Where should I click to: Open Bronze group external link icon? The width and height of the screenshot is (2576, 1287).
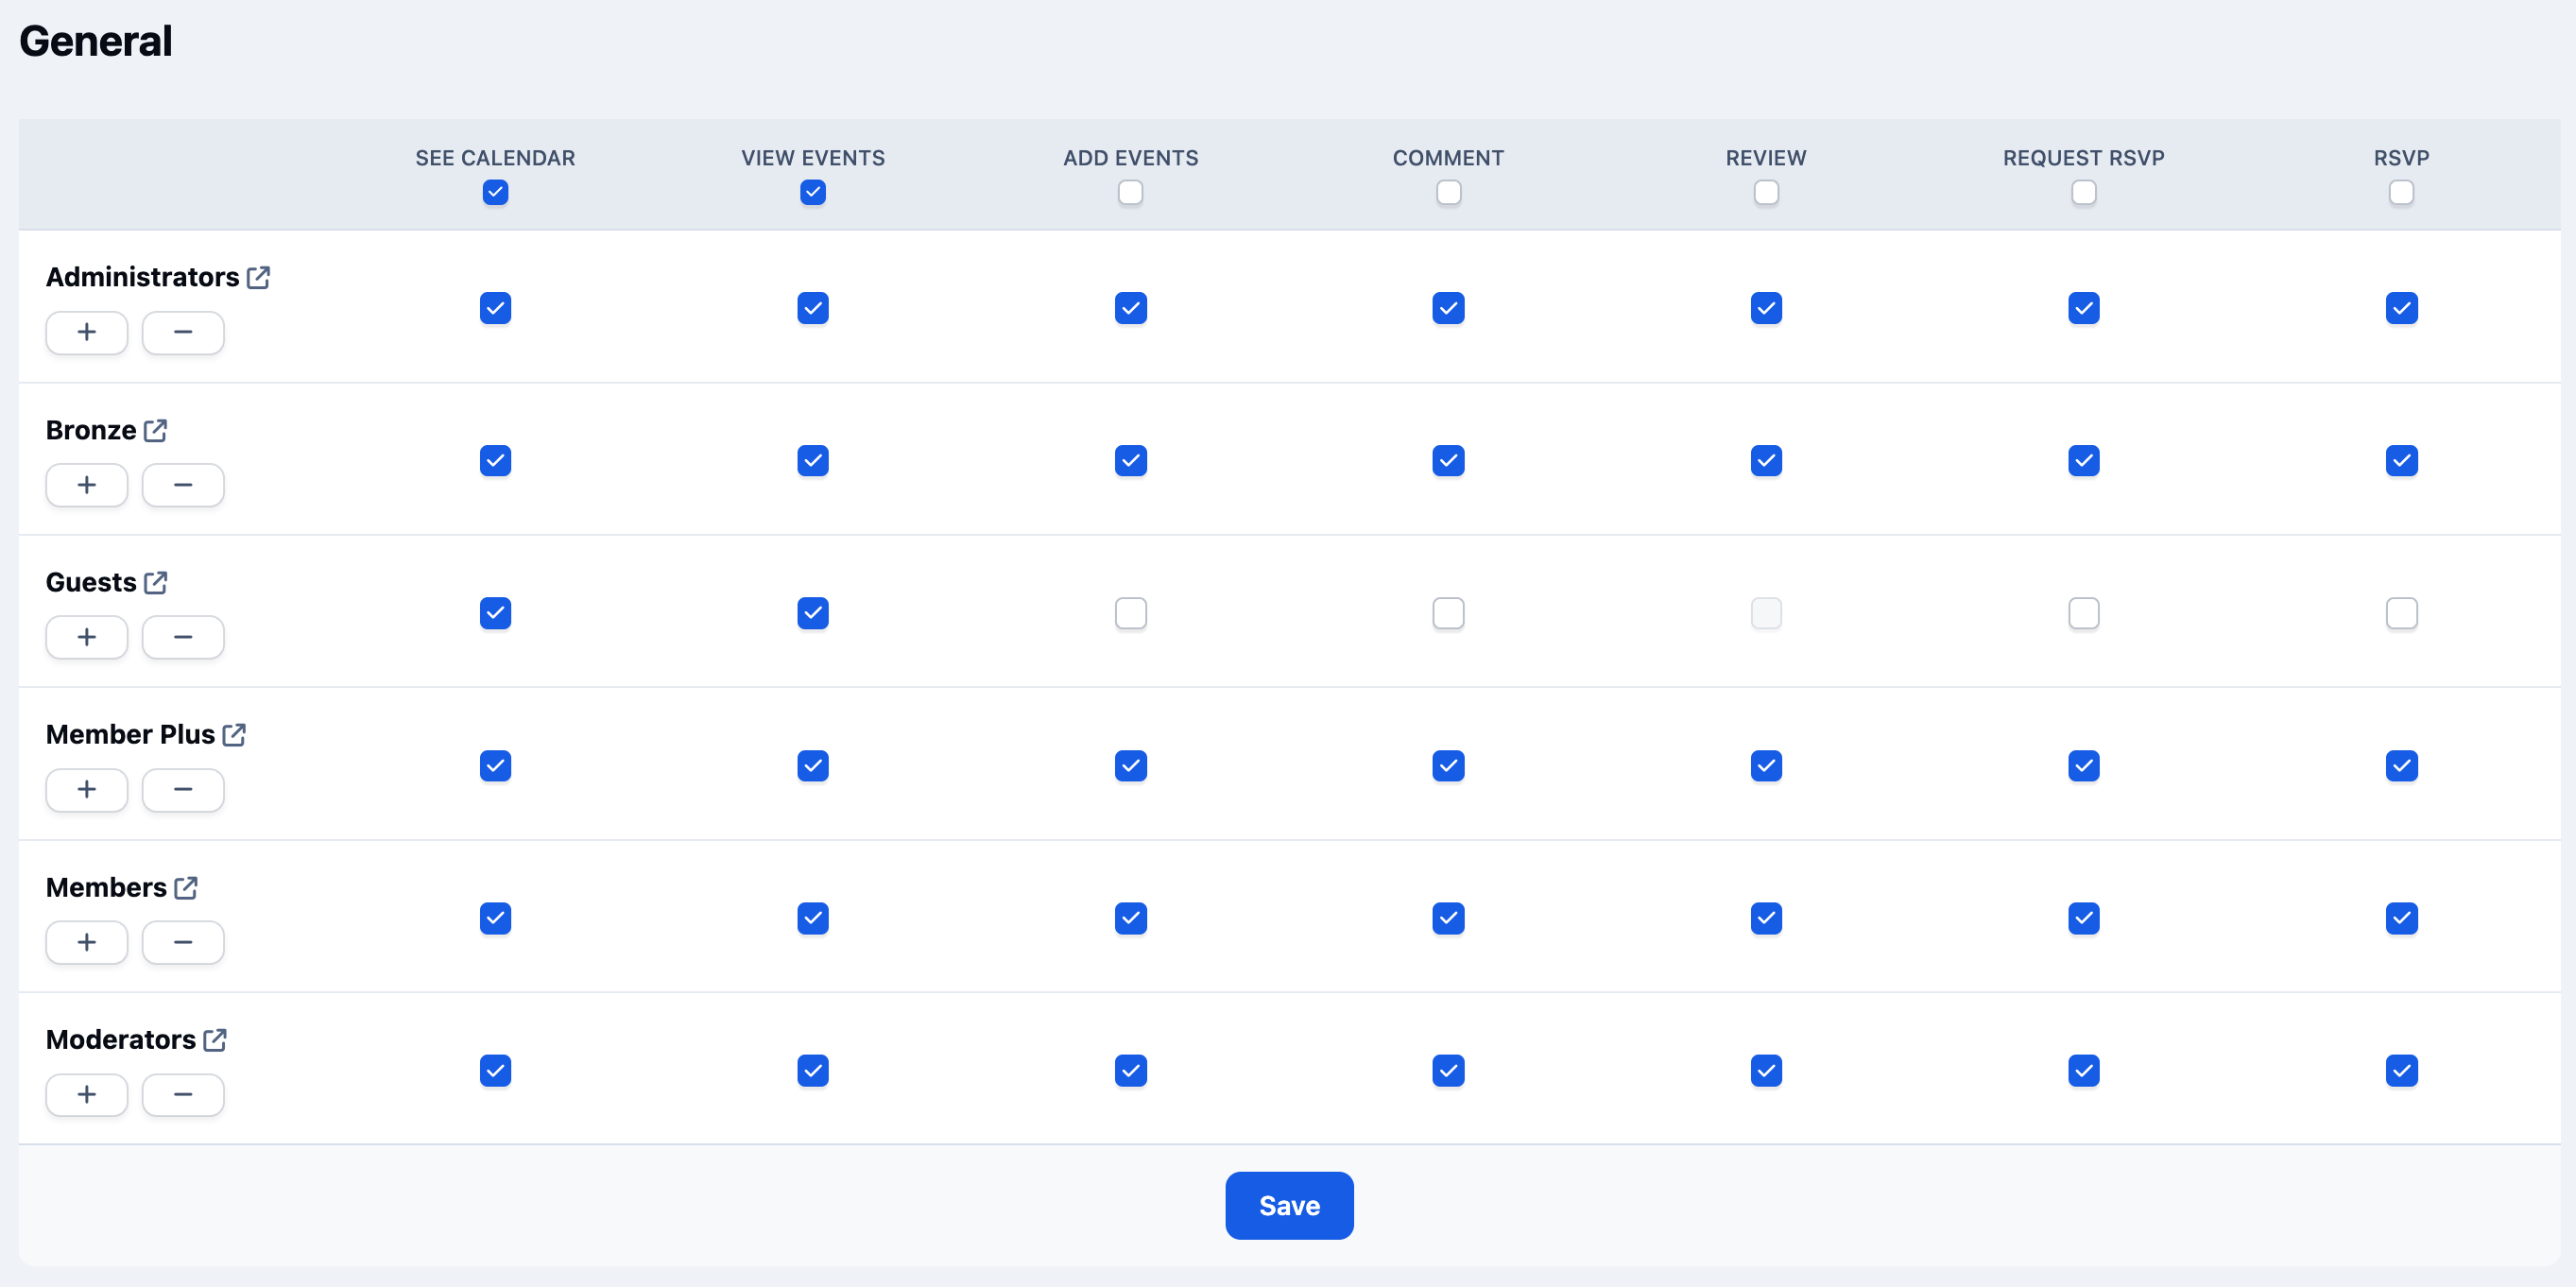coord(155,430)
